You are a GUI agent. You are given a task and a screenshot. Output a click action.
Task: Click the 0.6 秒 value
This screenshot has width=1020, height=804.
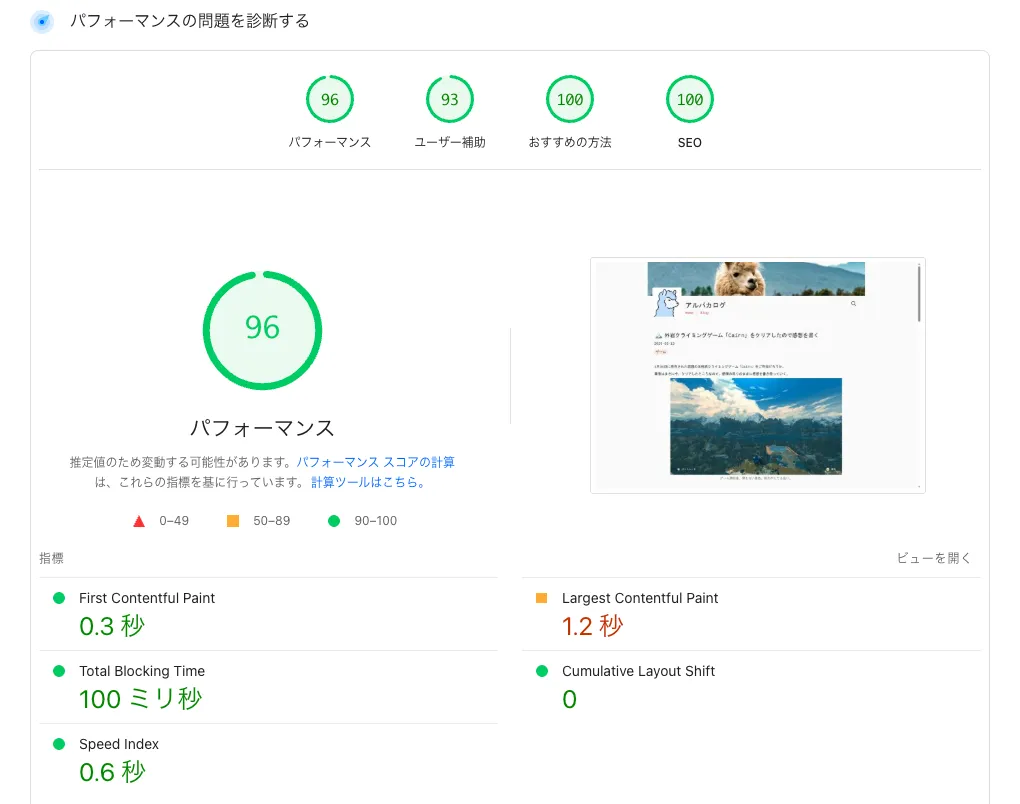pos(112,771)
